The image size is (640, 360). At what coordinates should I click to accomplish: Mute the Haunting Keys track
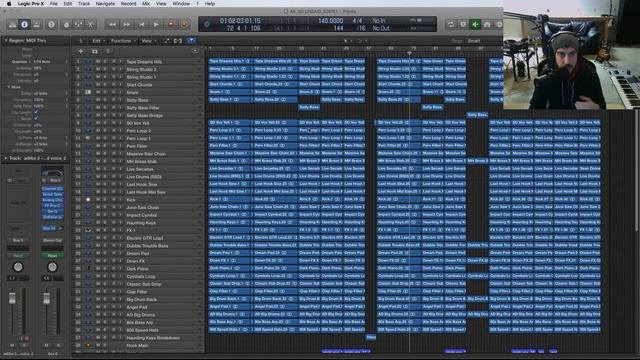click(98, 222)
